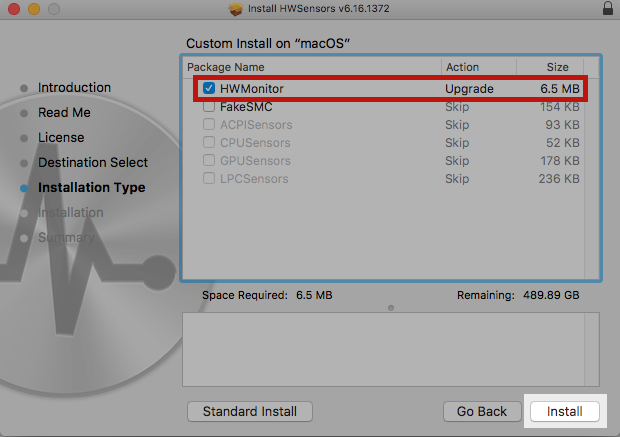Click the package icon in the title bar
Viewport: 620px width, 437px height.
(x=237, y=9)
